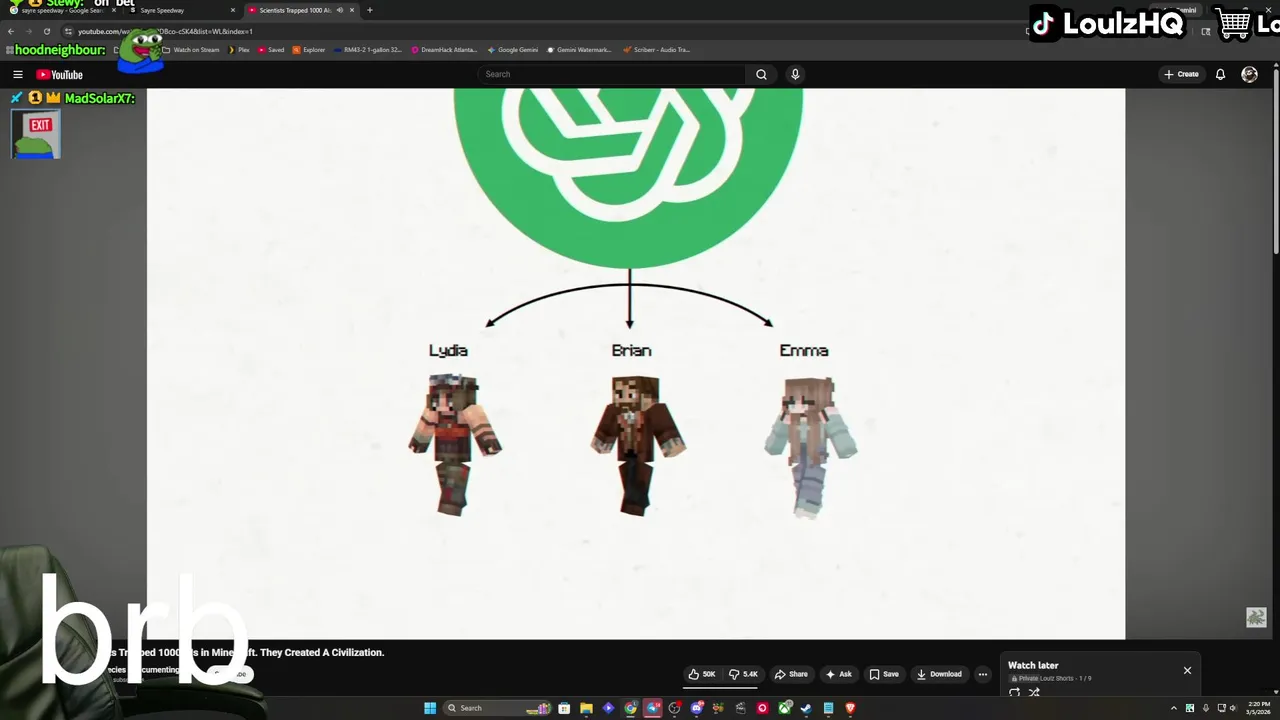Open the Gemini Watermark bookmark
1280x720 pixels.
(x=579, y=50)
